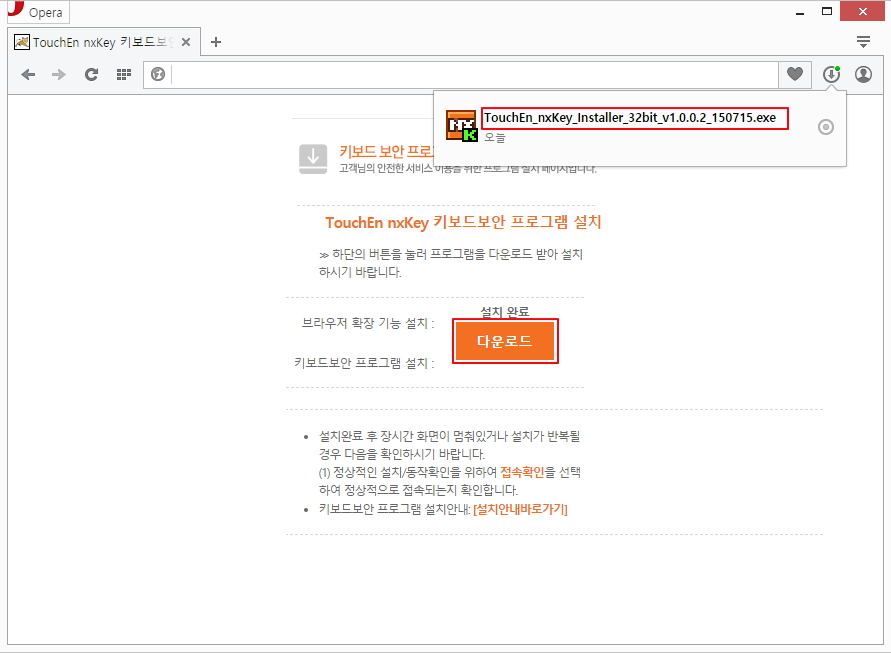Click the 브라우저 확장 기능 설치 label

point(368,323)
